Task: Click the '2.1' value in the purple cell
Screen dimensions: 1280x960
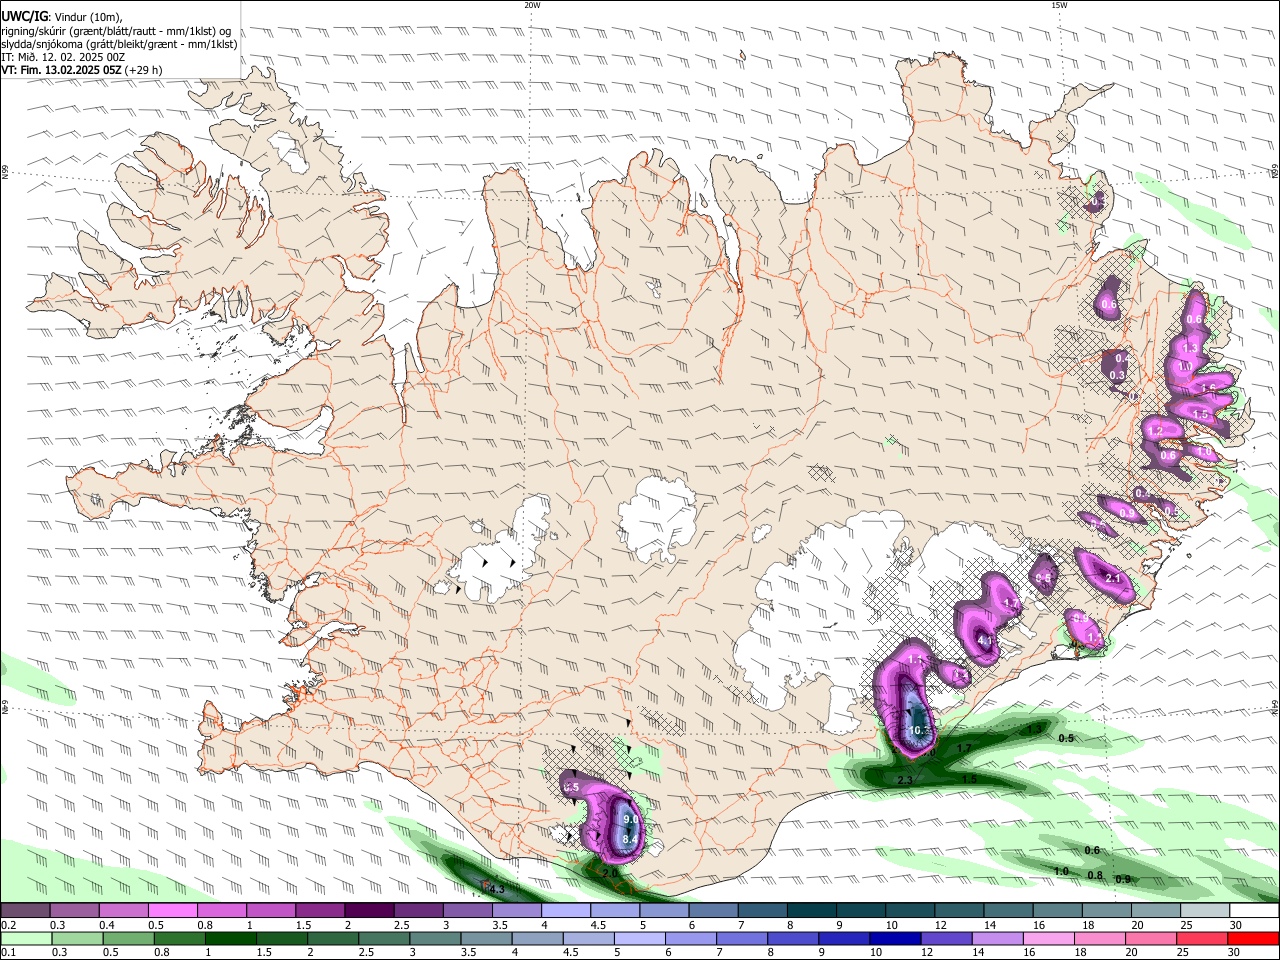Action: [1113, 578]
